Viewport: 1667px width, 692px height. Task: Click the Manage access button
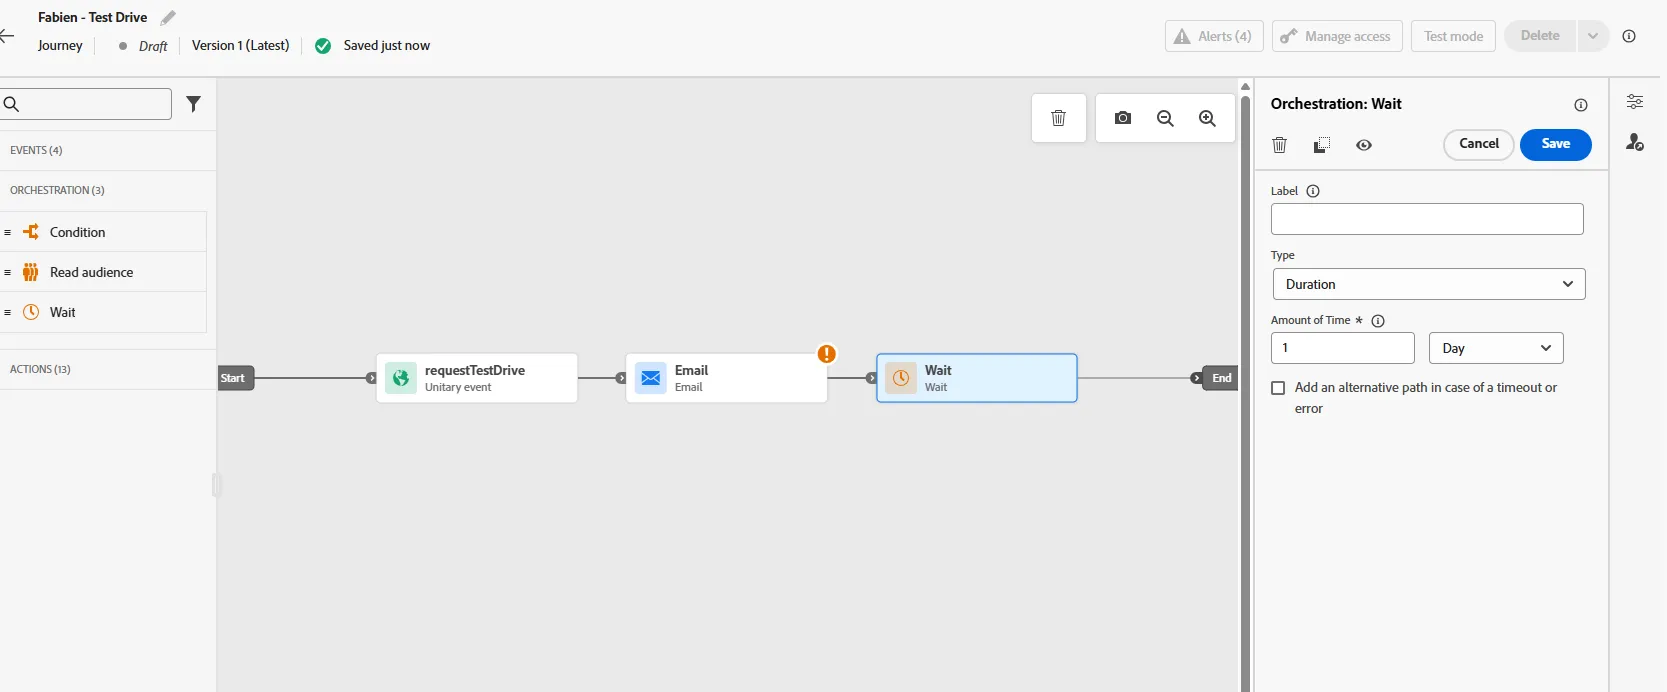coord(1337,36)
